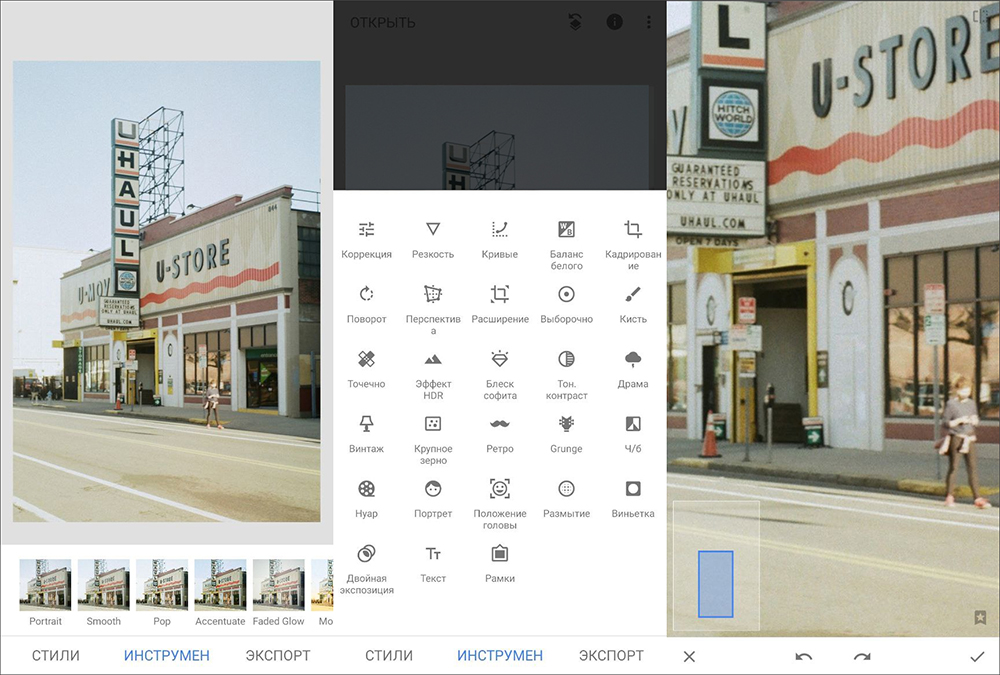Cancel the edit with the X
1000x675 pixels.
689,656
